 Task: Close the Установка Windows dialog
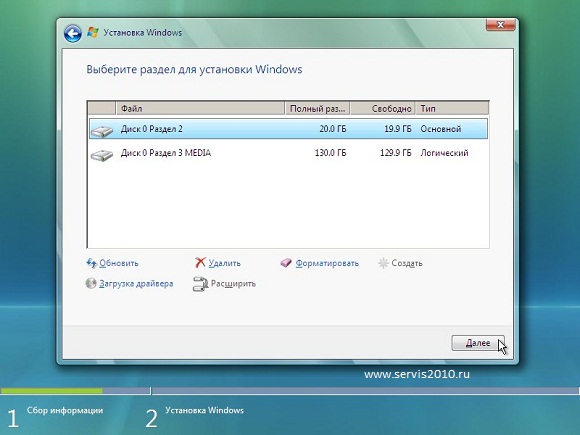pyautogui.click(x=500, y=25)
